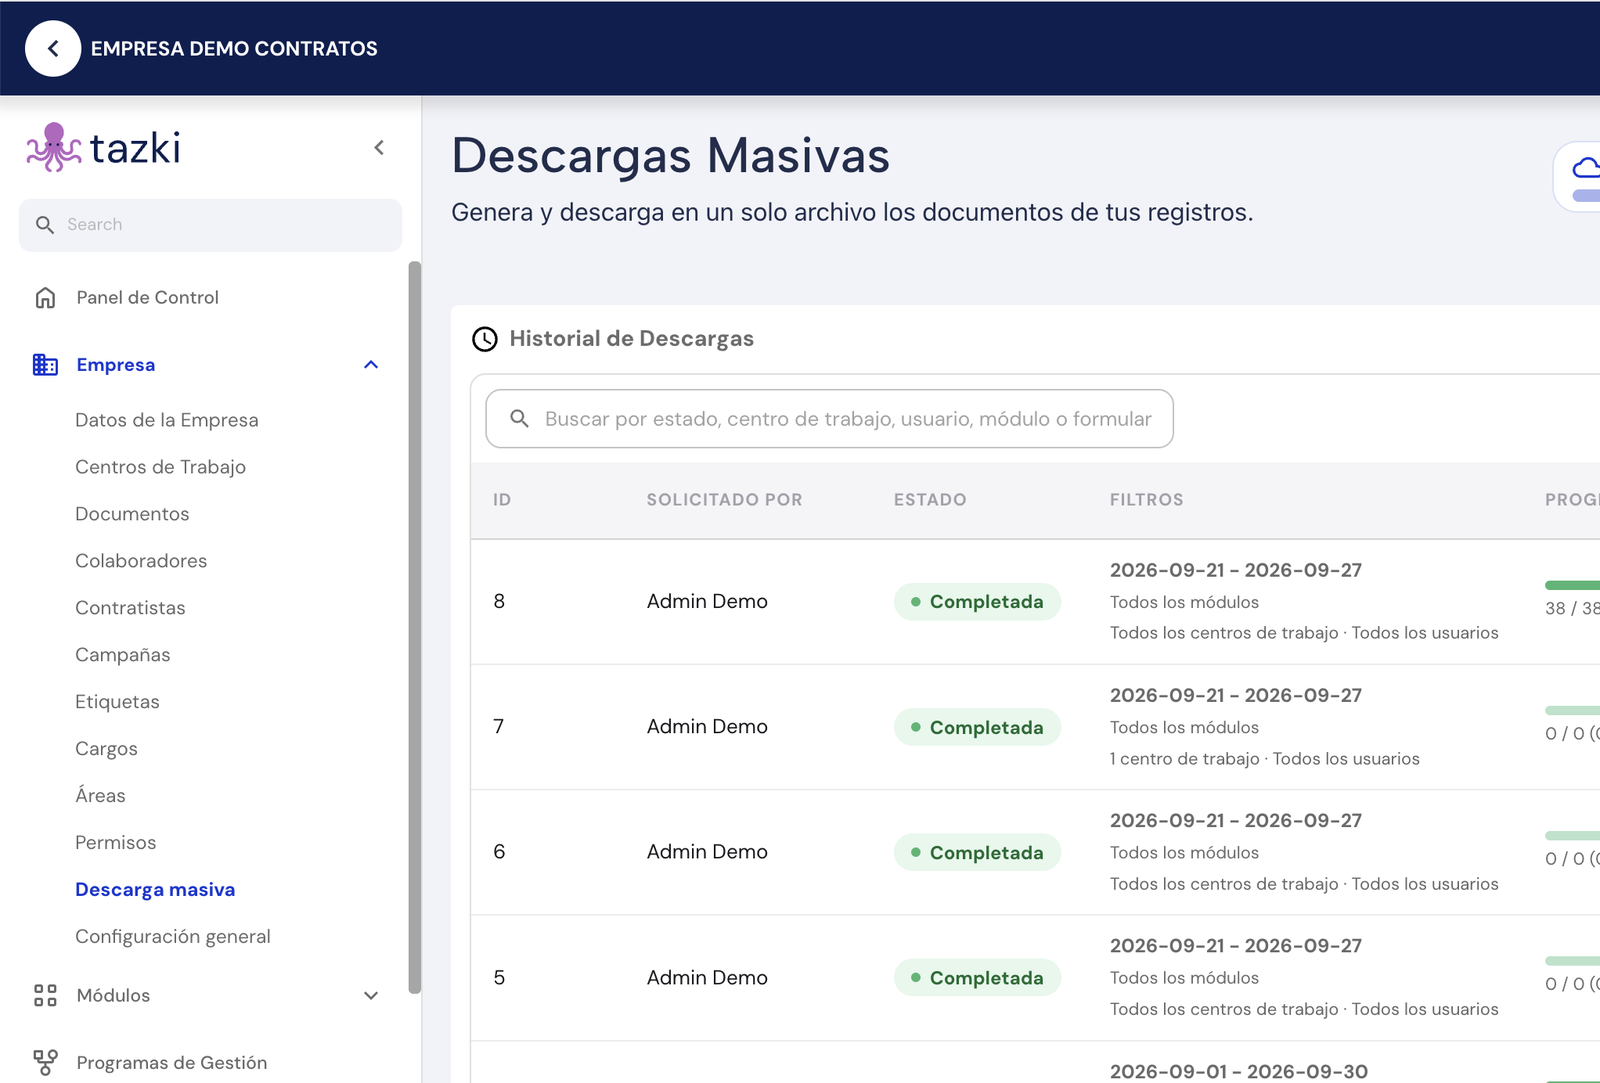Open Panel de Control
Viewport: 1600px width, 1083px height.
point(147,298)
